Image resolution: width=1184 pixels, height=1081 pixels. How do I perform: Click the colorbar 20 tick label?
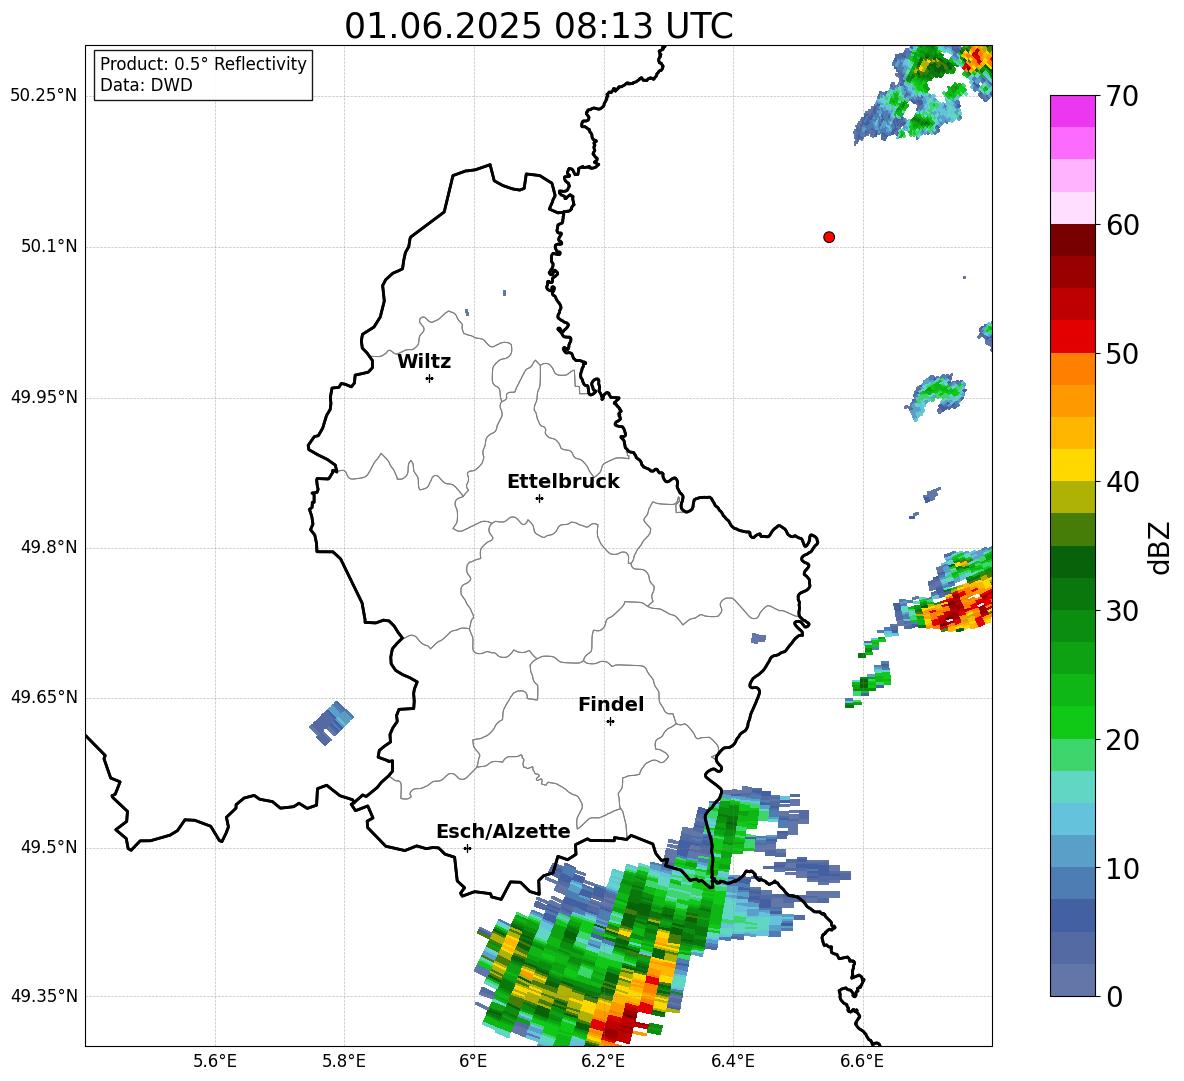[1122, 740]
